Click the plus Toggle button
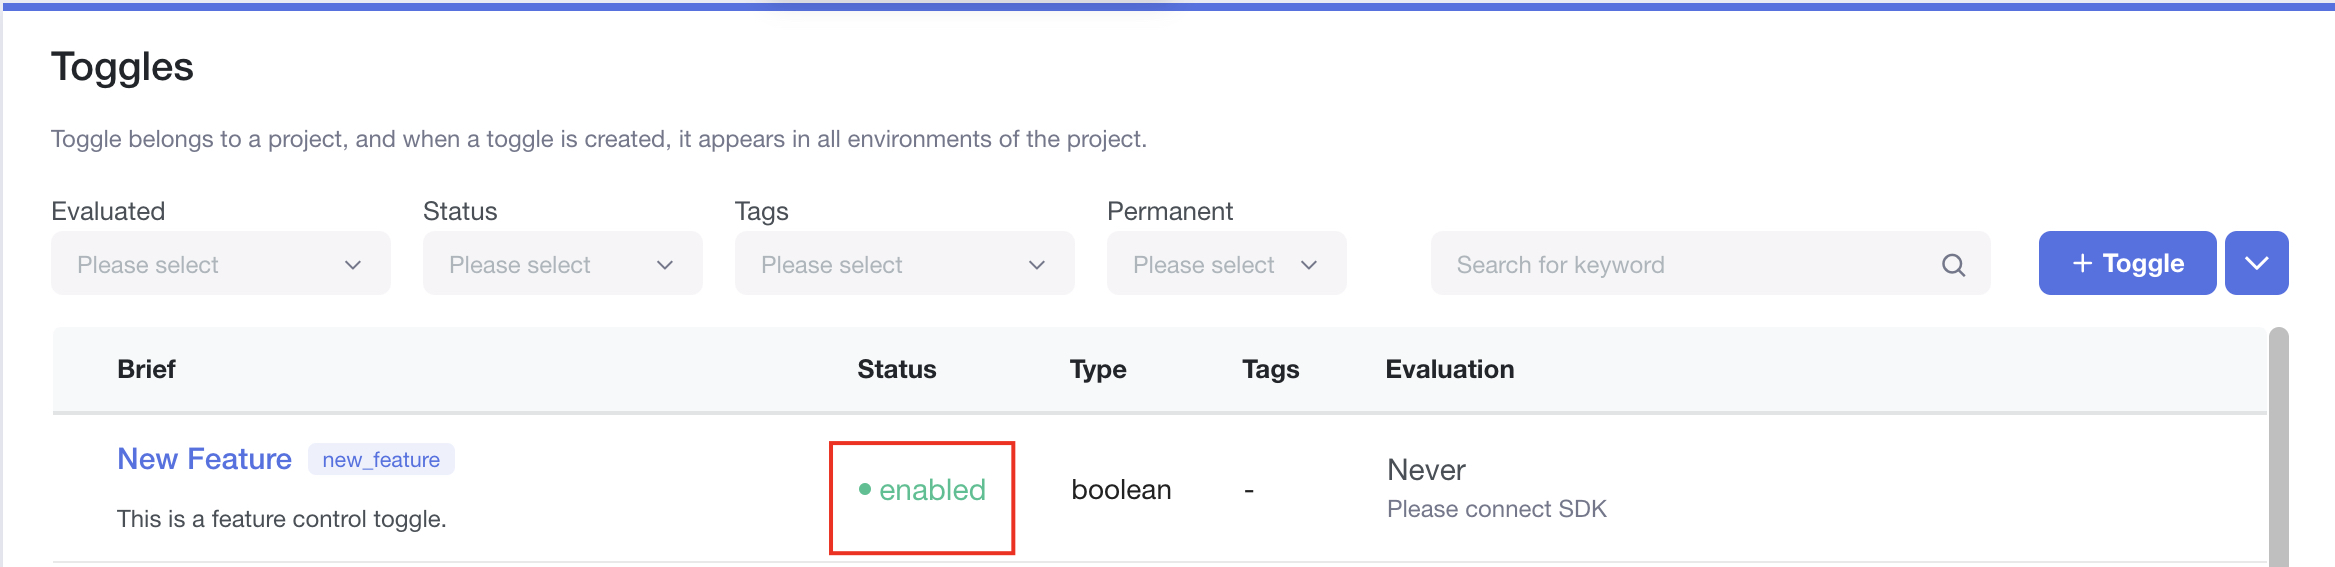Image resolution: width=2335 pixels, height=567 pixels. click(2127, 263)
